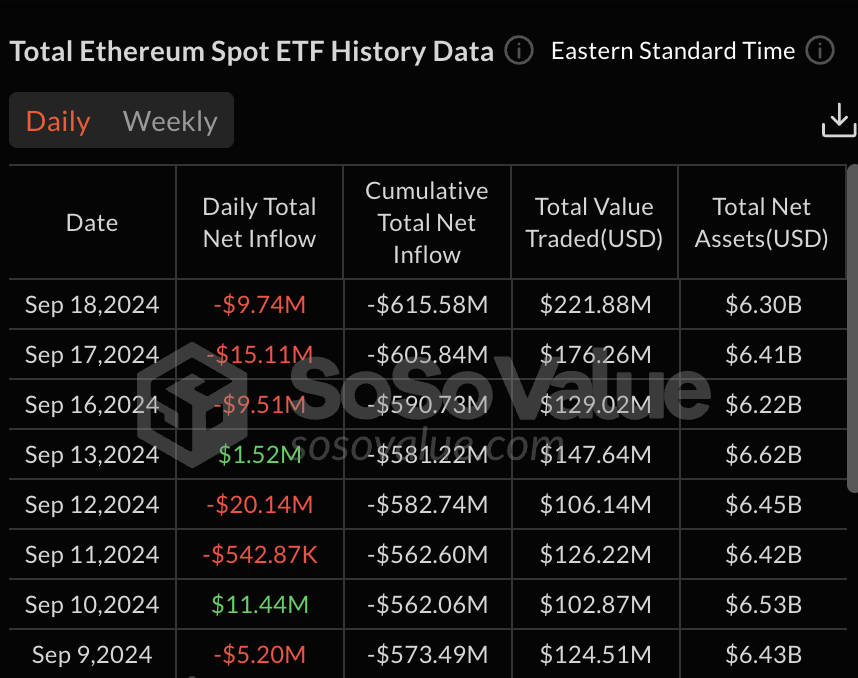The height and width of the screenshot is (678, 858).
Task: Select the Daily tab
Action: (58, 121)
